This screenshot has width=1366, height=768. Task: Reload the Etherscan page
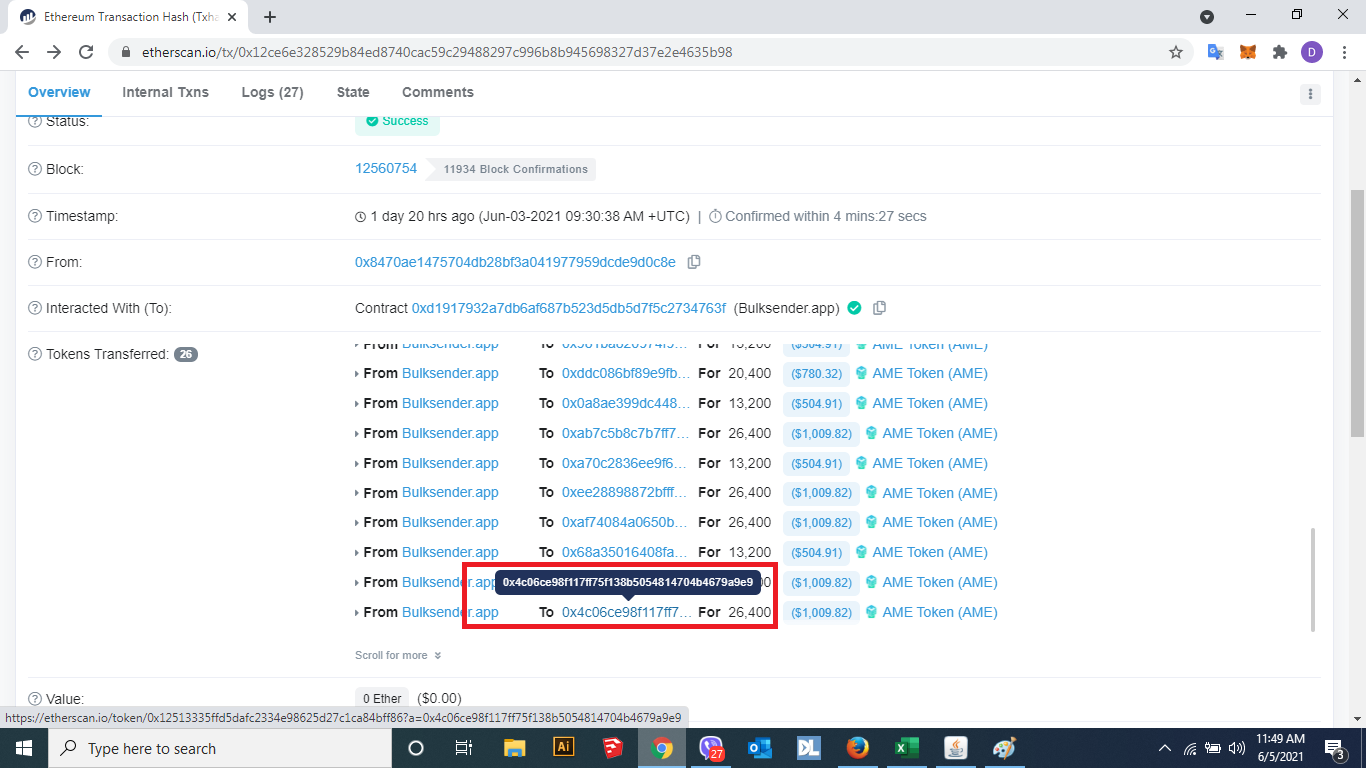[x=86, y=52]
